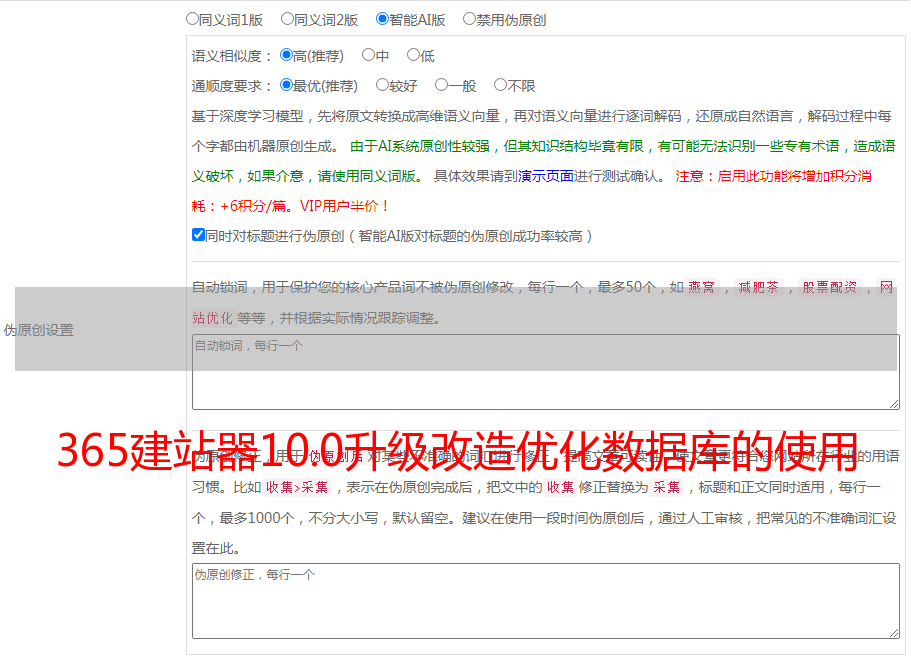The image size is (911, 658).
Task: Set 通顺度要求 to 一般
Action: point(442,85)
